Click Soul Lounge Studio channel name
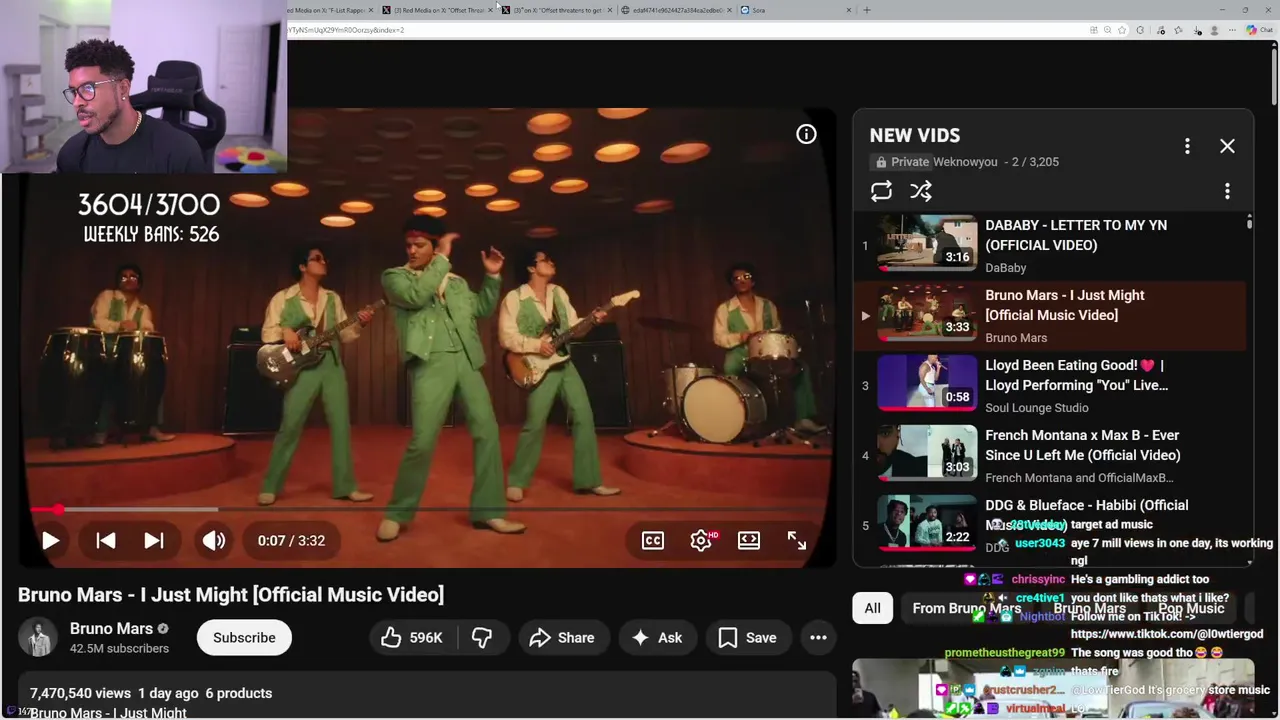 1037,408
